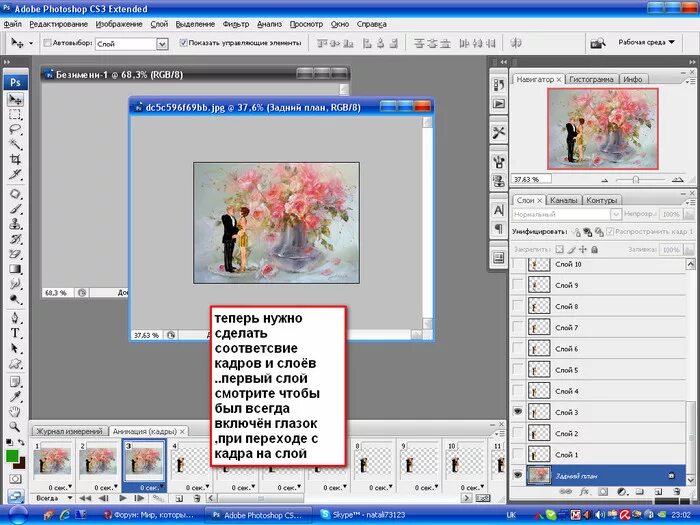Select the Move tool in toolbox
The height and width of the screenshot is (525, 700).
(15, 99)
